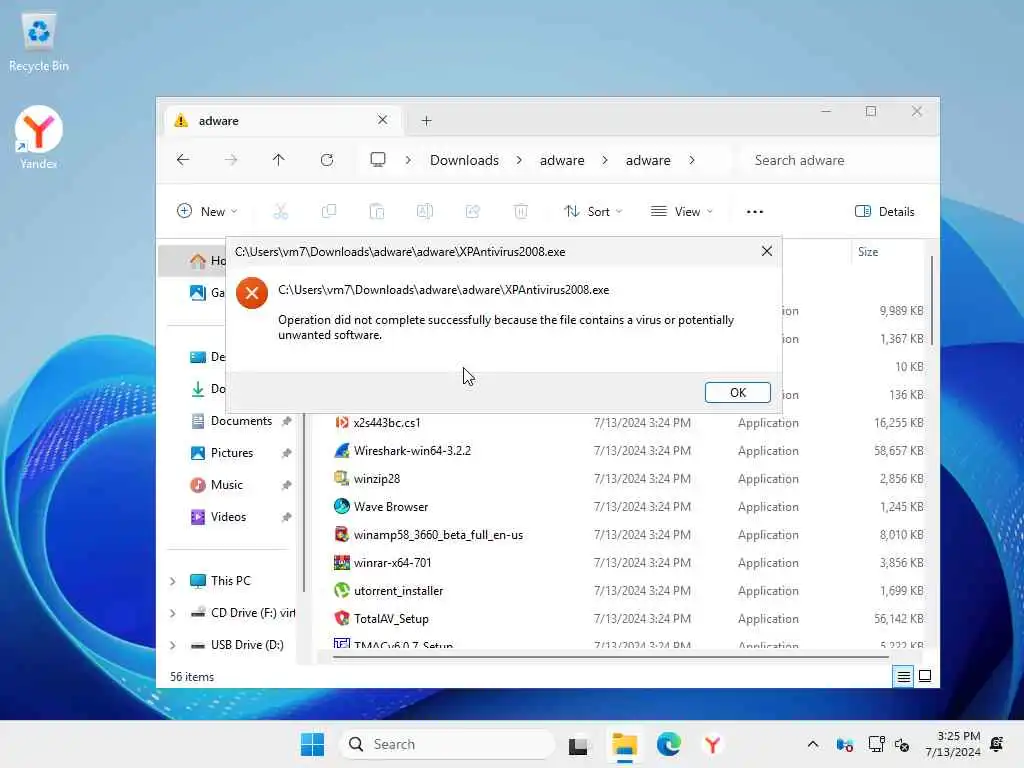Image resolution: width=1024 pixels, height=768 pixels.
Task: Click the Size column header
Action: click(x=868, y=251)
